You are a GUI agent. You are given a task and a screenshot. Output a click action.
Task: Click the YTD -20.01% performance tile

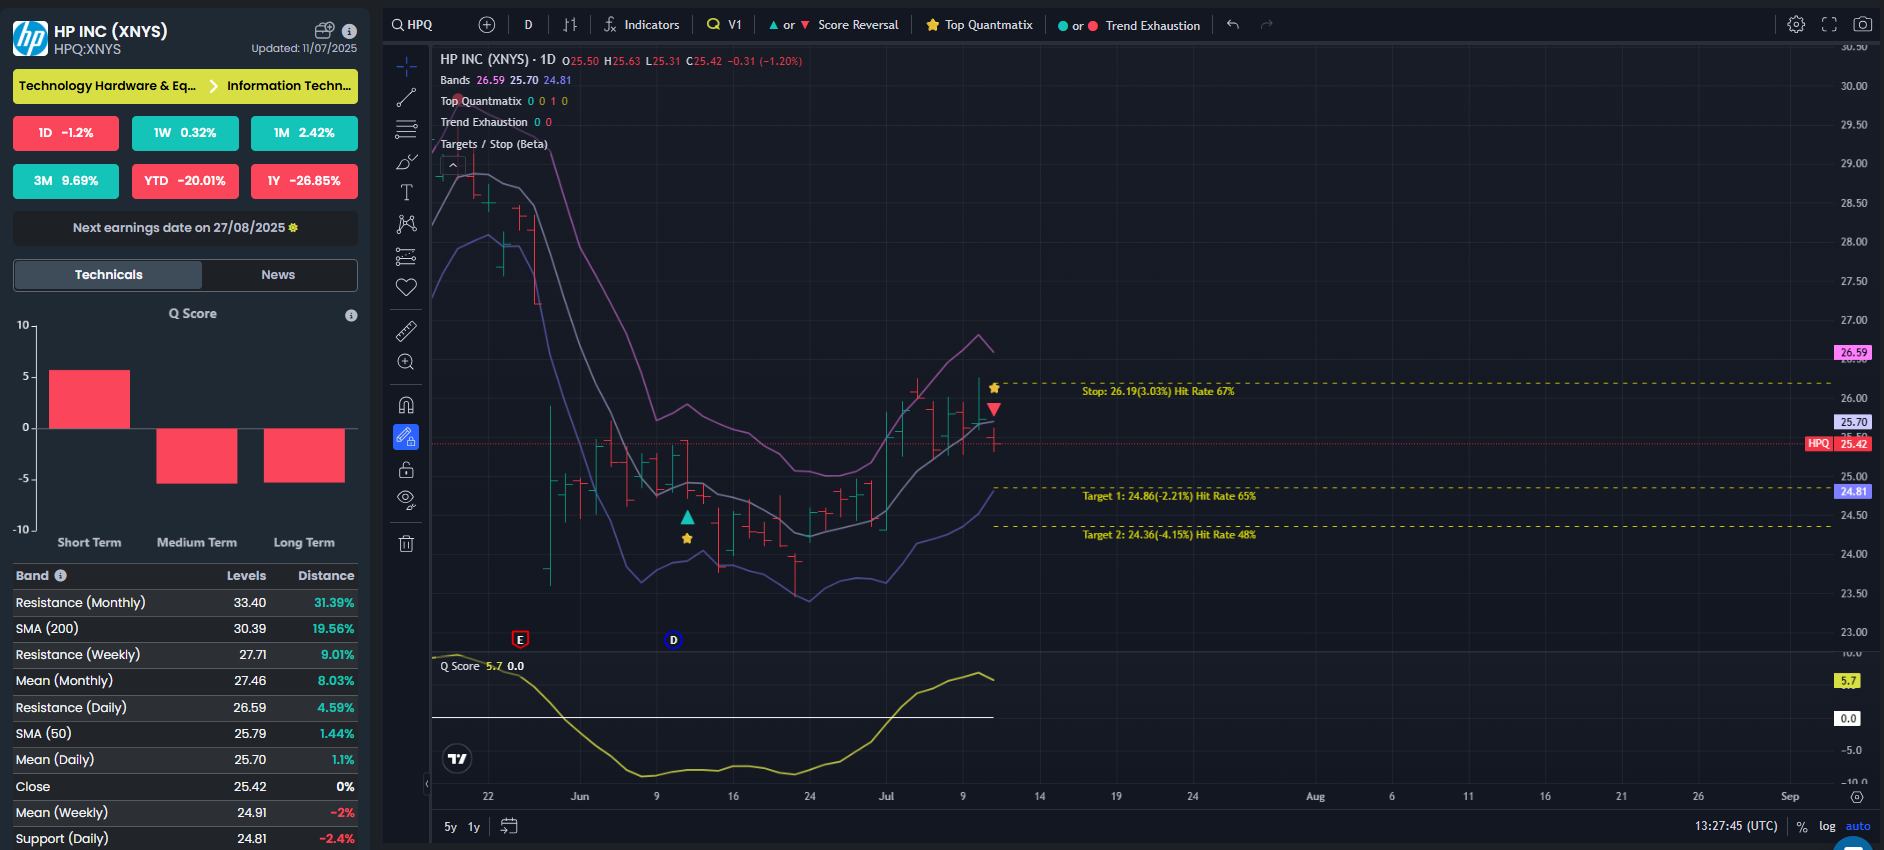point(185,181)
